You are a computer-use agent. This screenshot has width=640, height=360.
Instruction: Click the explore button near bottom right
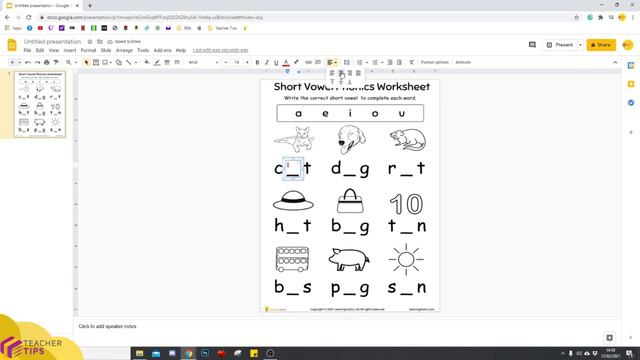[609, 338]
